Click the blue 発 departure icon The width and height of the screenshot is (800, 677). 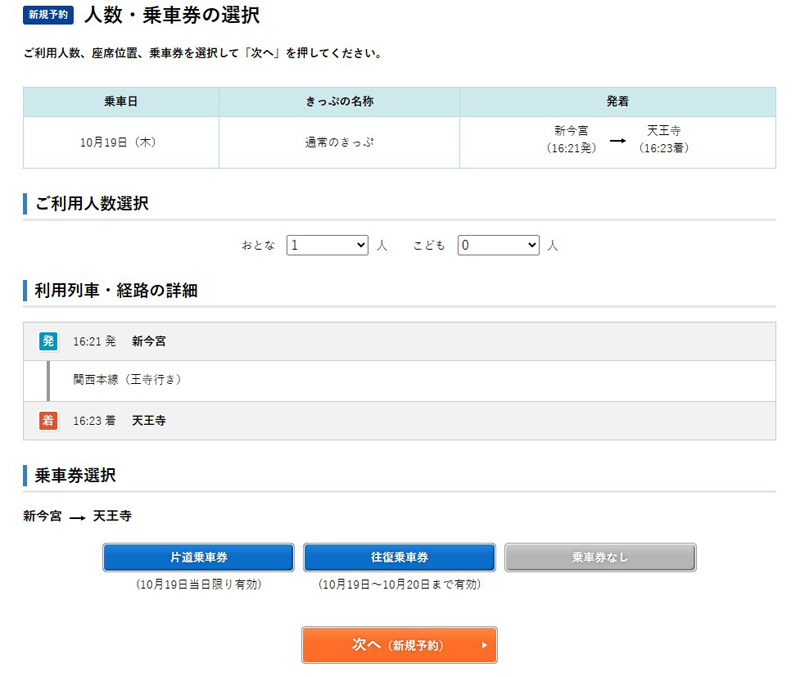(x=48, y=341)
